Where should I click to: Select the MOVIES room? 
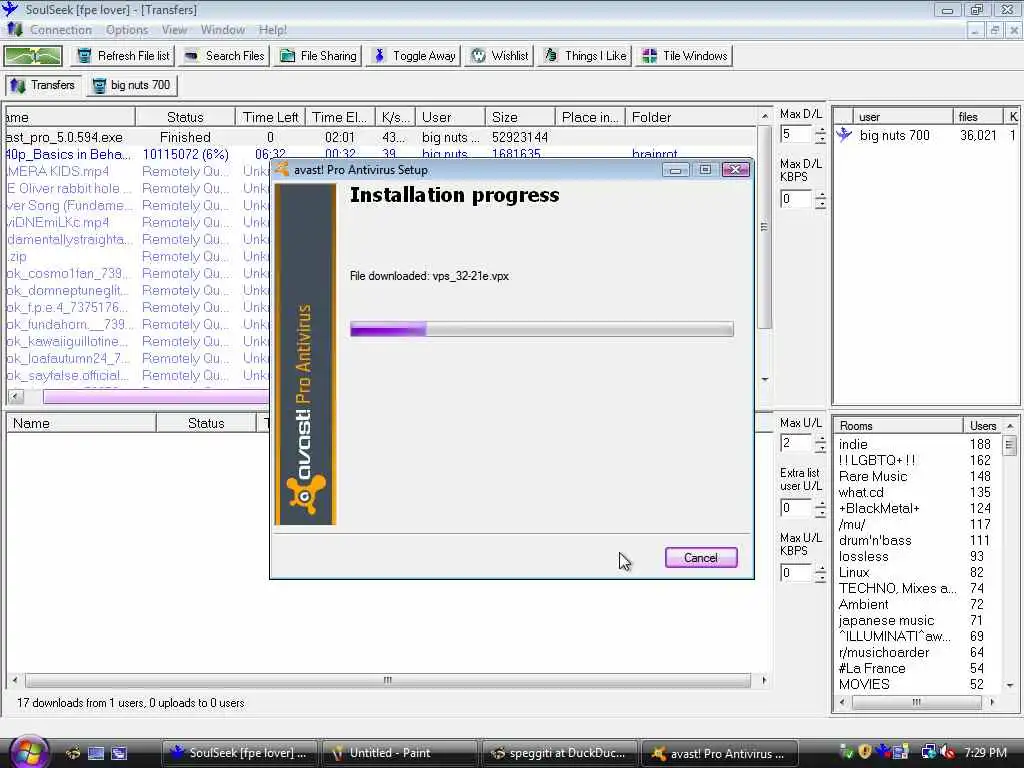click(x=918, y=684)
